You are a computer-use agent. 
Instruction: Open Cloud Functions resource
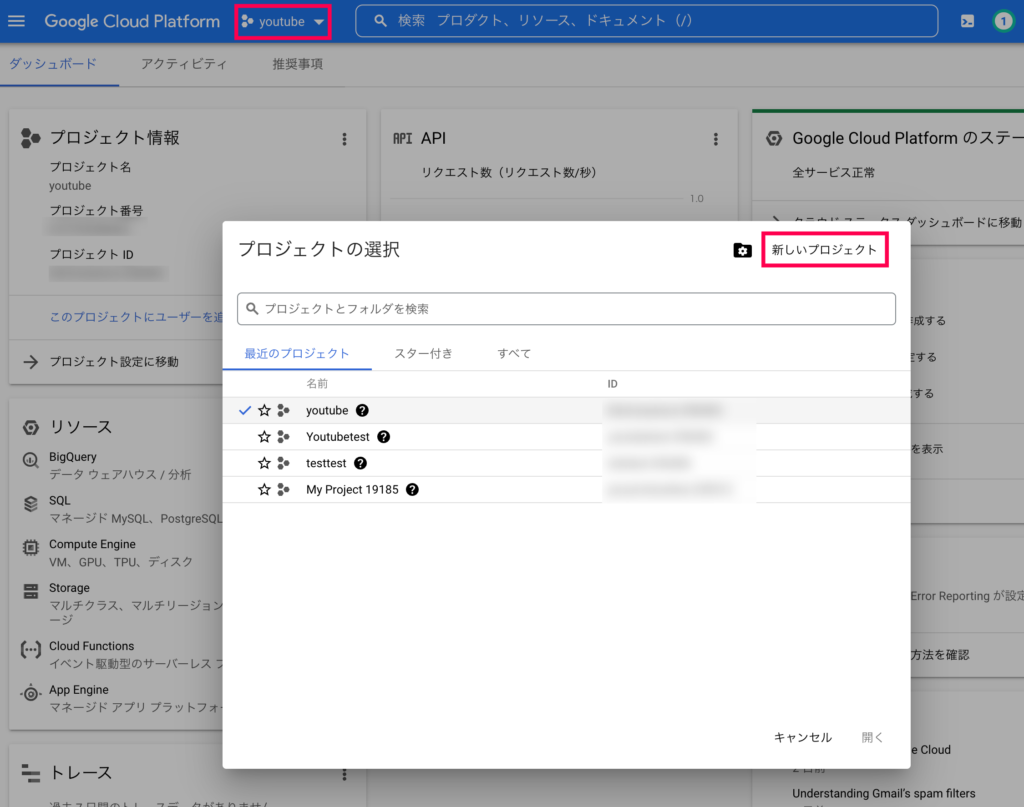tap(91, 646)
